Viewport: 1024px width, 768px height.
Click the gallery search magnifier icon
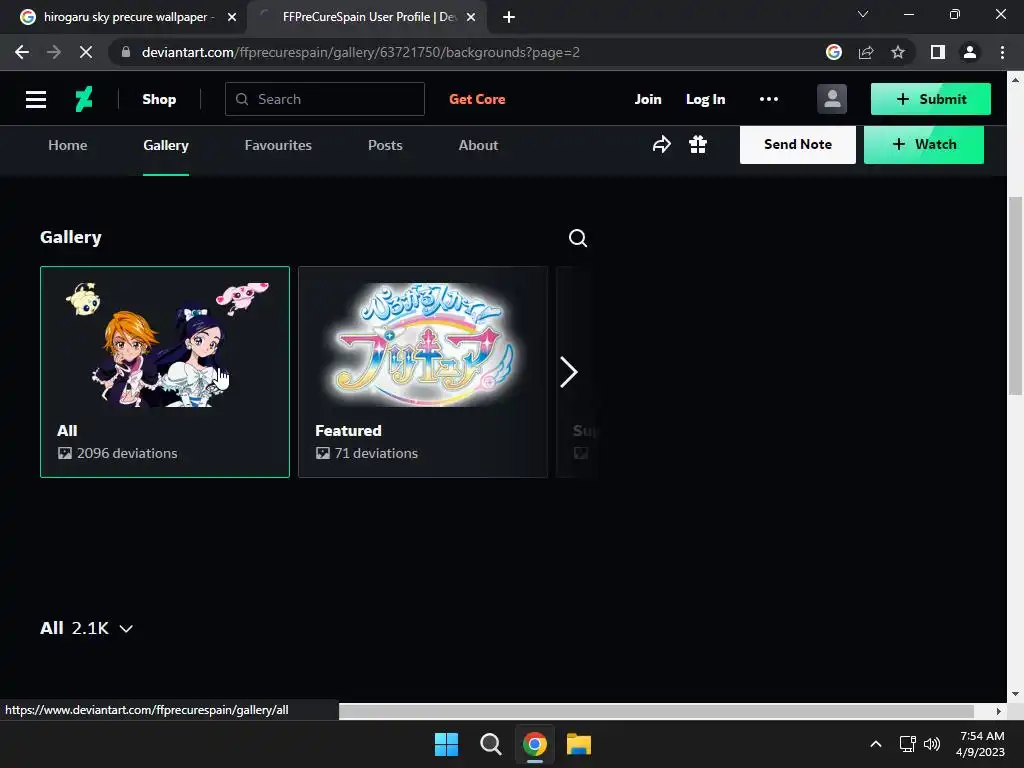pyautogui.click(x=577, y=238)
